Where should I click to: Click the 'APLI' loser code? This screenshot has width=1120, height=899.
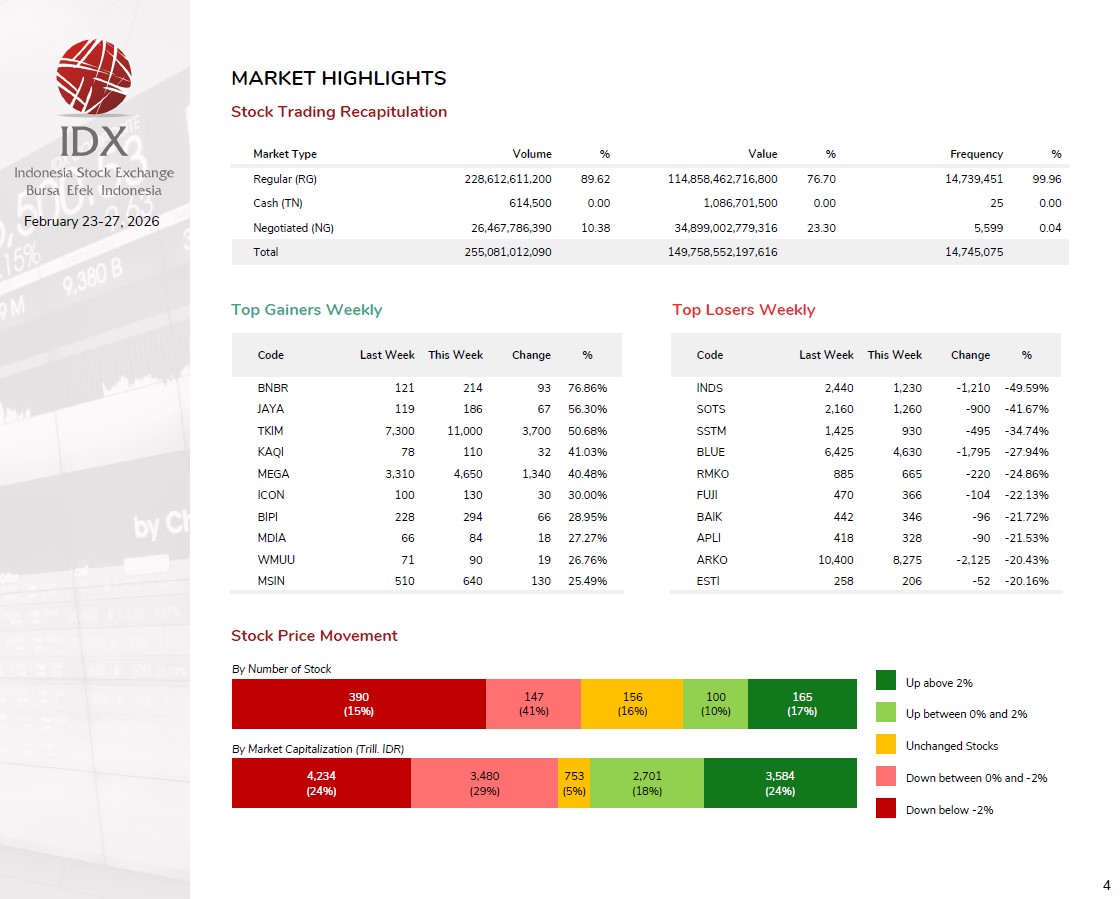[709, 538]
